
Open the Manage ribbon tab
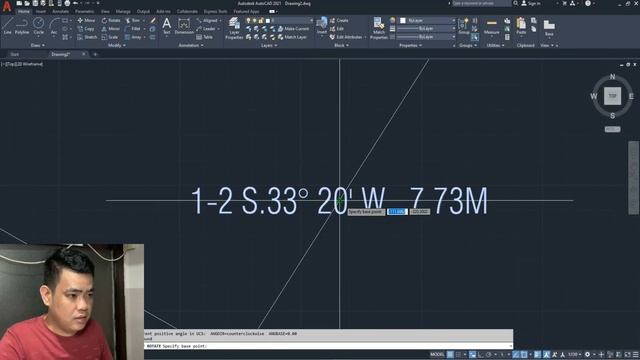tap(123, 12)
